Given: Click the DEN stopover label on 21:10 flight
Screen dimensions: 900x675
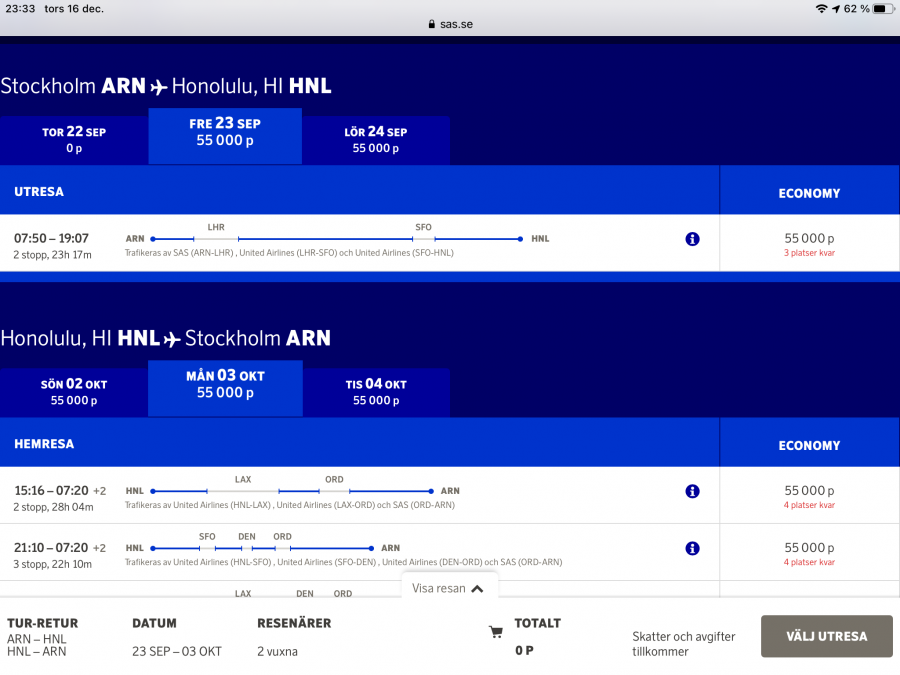Looking at the screenshot, I should point(247,537).
